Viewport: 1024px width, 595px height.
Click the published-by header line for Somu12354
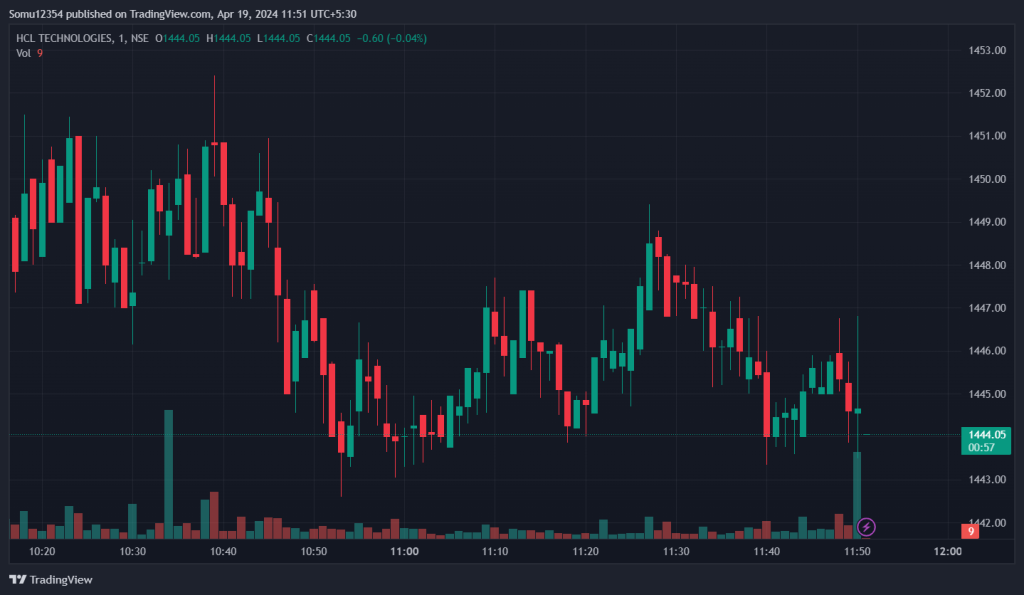[x=183, y=14]
